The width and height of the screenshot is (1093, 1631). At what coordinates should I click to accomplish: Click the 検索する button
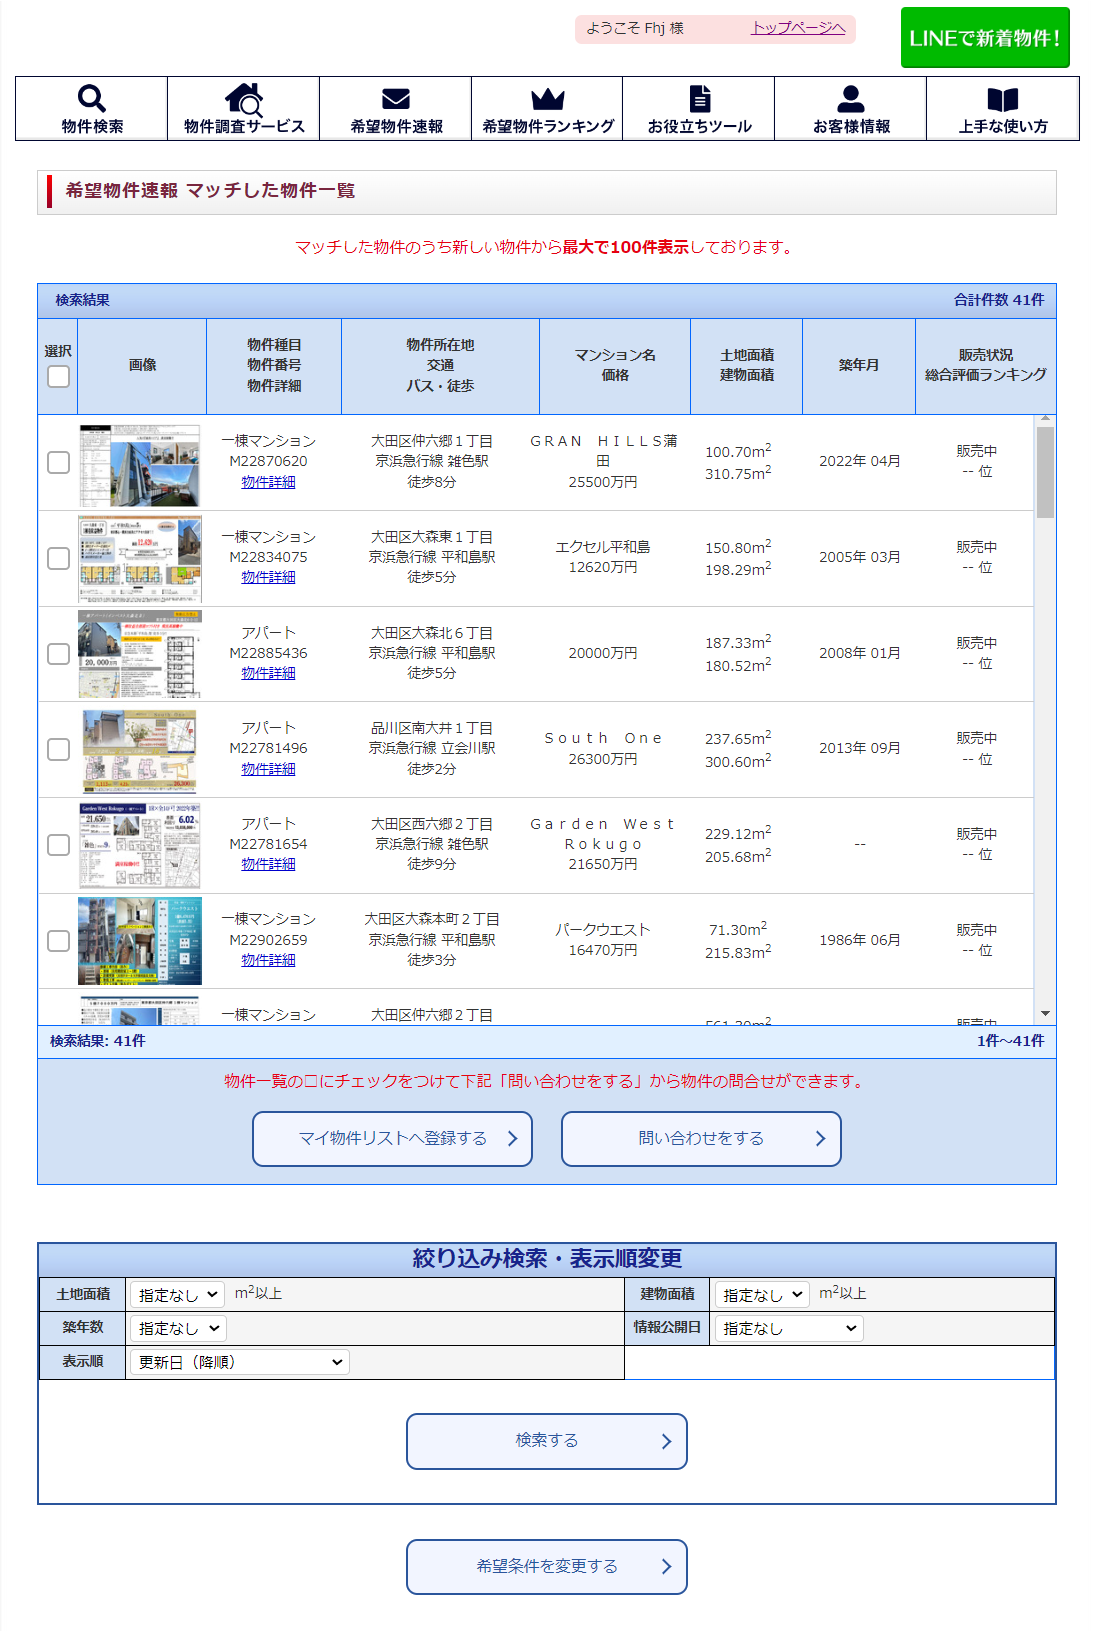[x=547, y=1441]
